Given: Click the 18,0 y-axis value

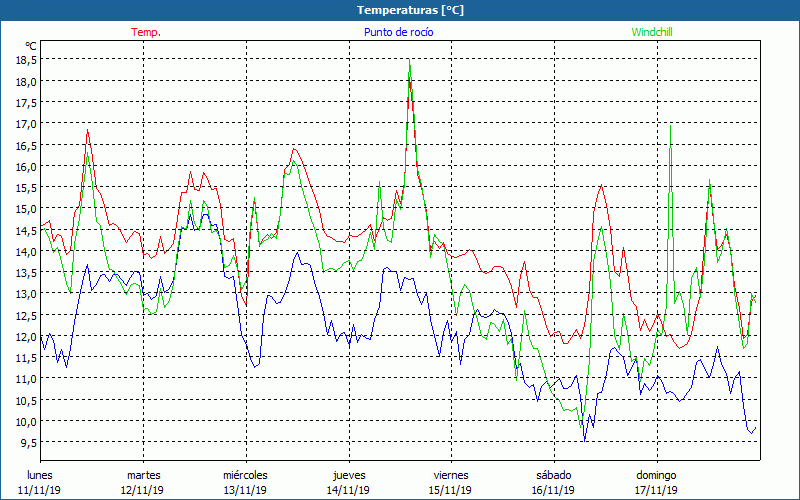Looking at the screenshot, I should click(x=27, y=81).
